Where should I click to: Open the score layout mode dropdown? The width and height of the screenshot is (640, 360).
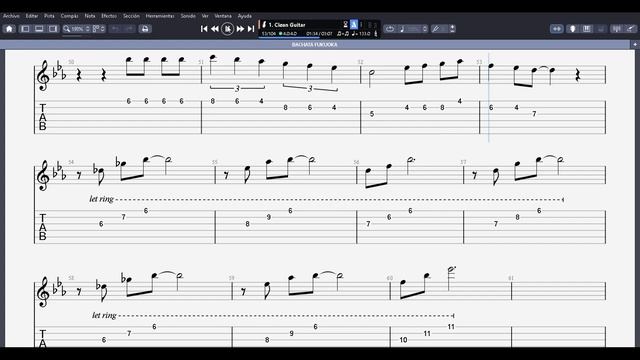click(x=98, y=29)
